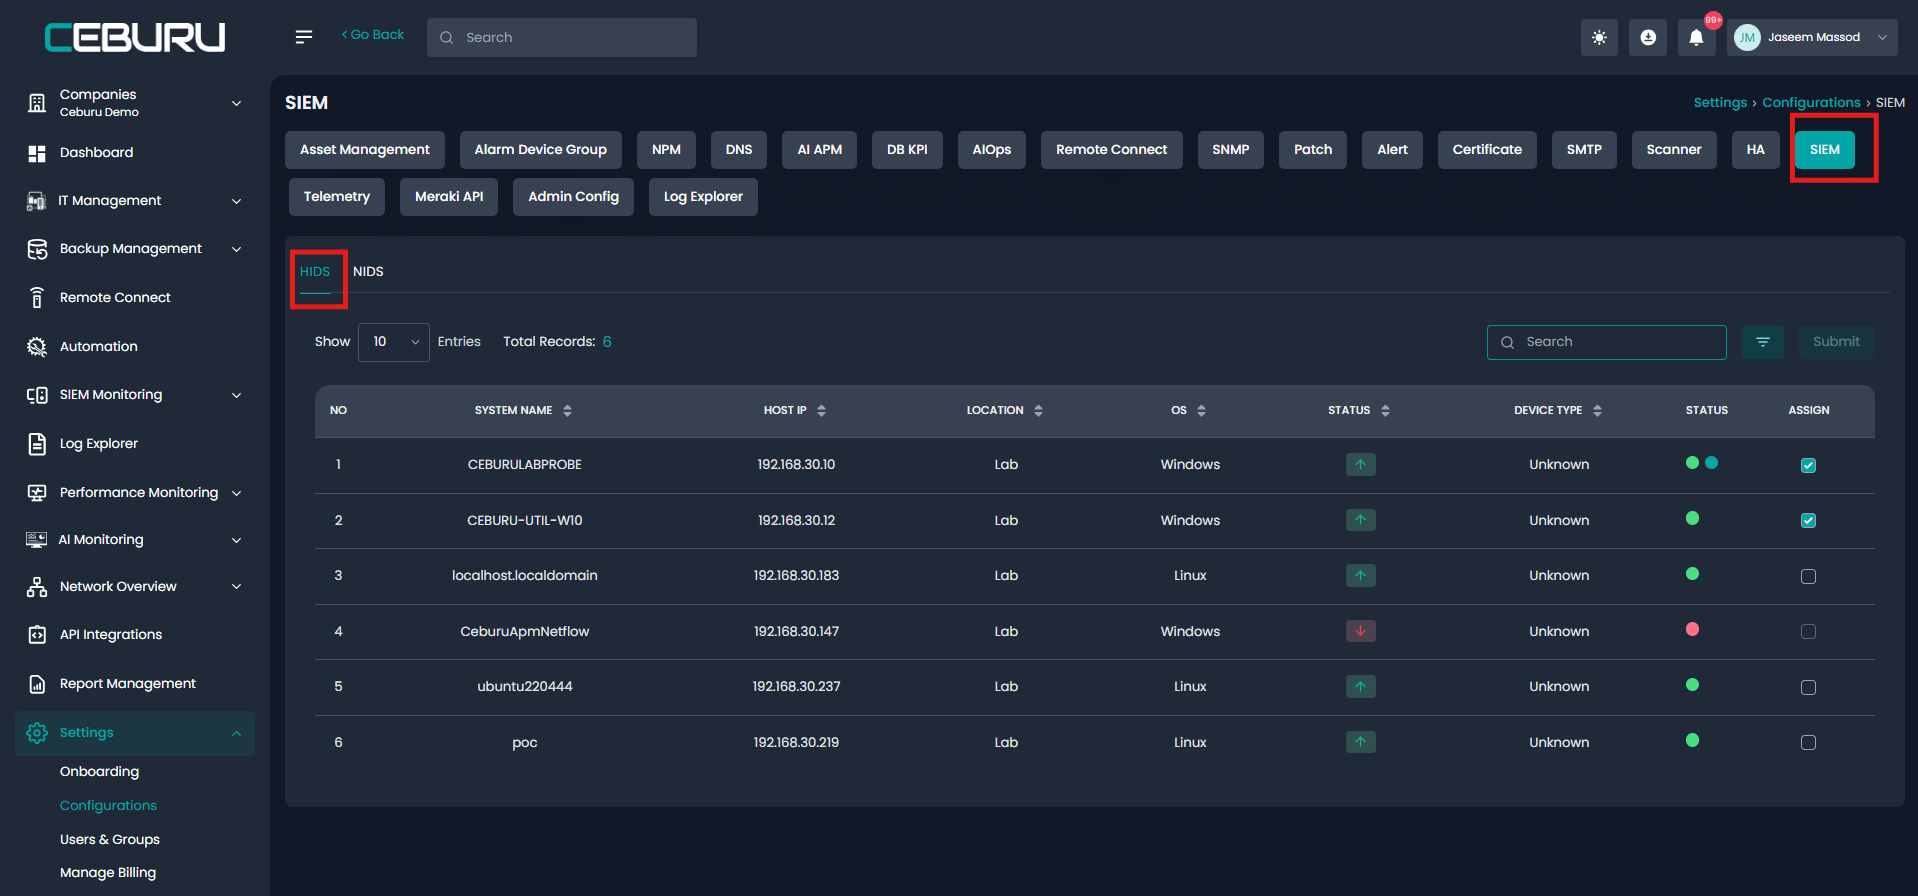Viewport: 1918px width, 896px height.
Task: Click the API Integrations sidebar icon
Action: point(37,635)
